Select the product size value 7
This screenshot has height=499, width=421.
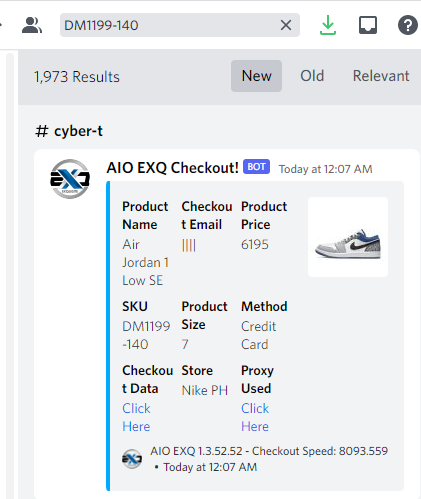pyautogui.click(x=185, y=344)
